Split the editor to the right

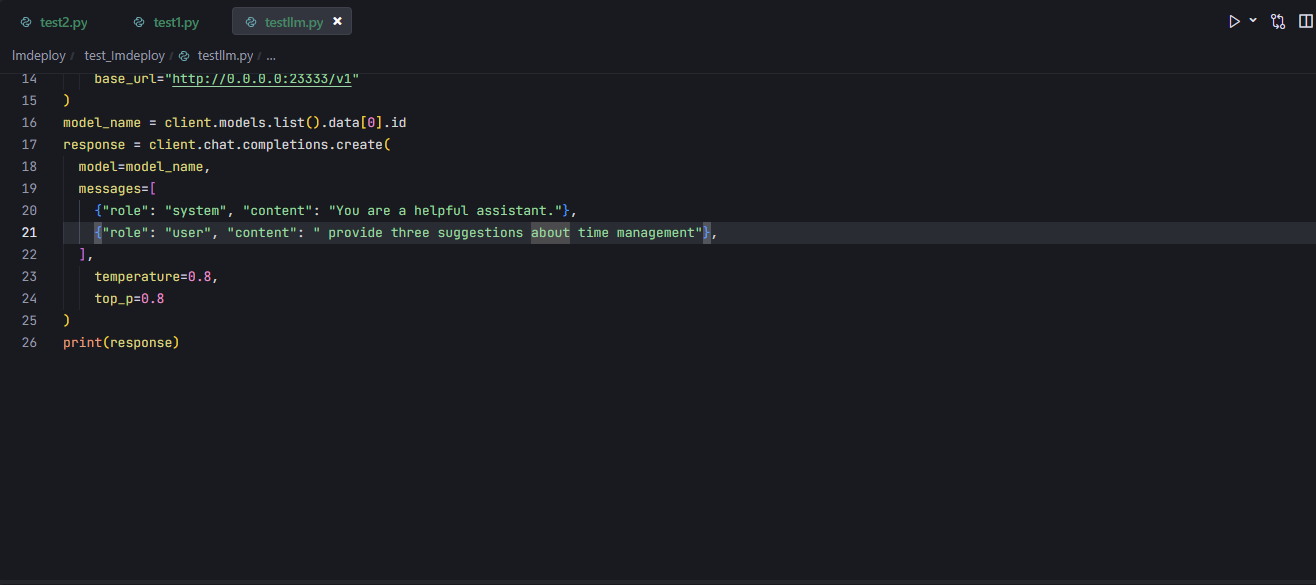(1305, 21)
